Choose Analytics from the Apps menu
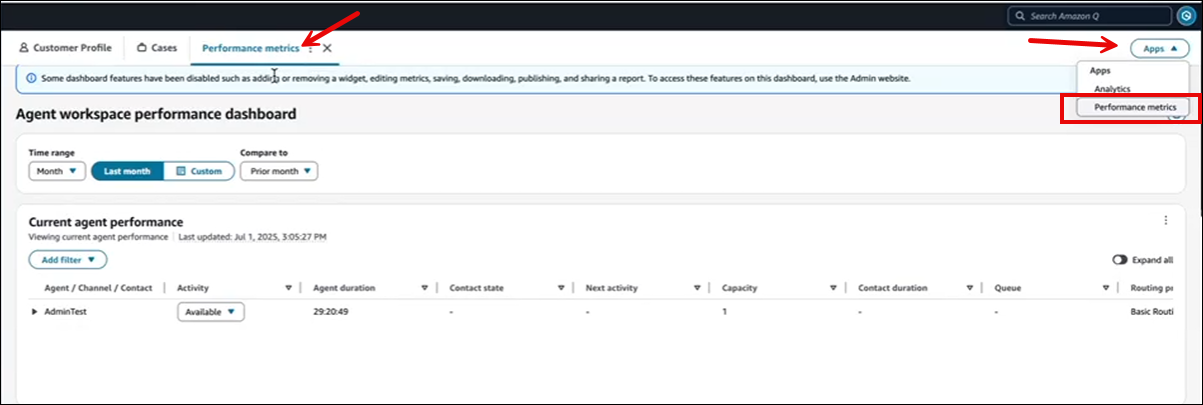Image resolution: width=1203 pixels, height=405 pixels. [x=1111, y=89]
